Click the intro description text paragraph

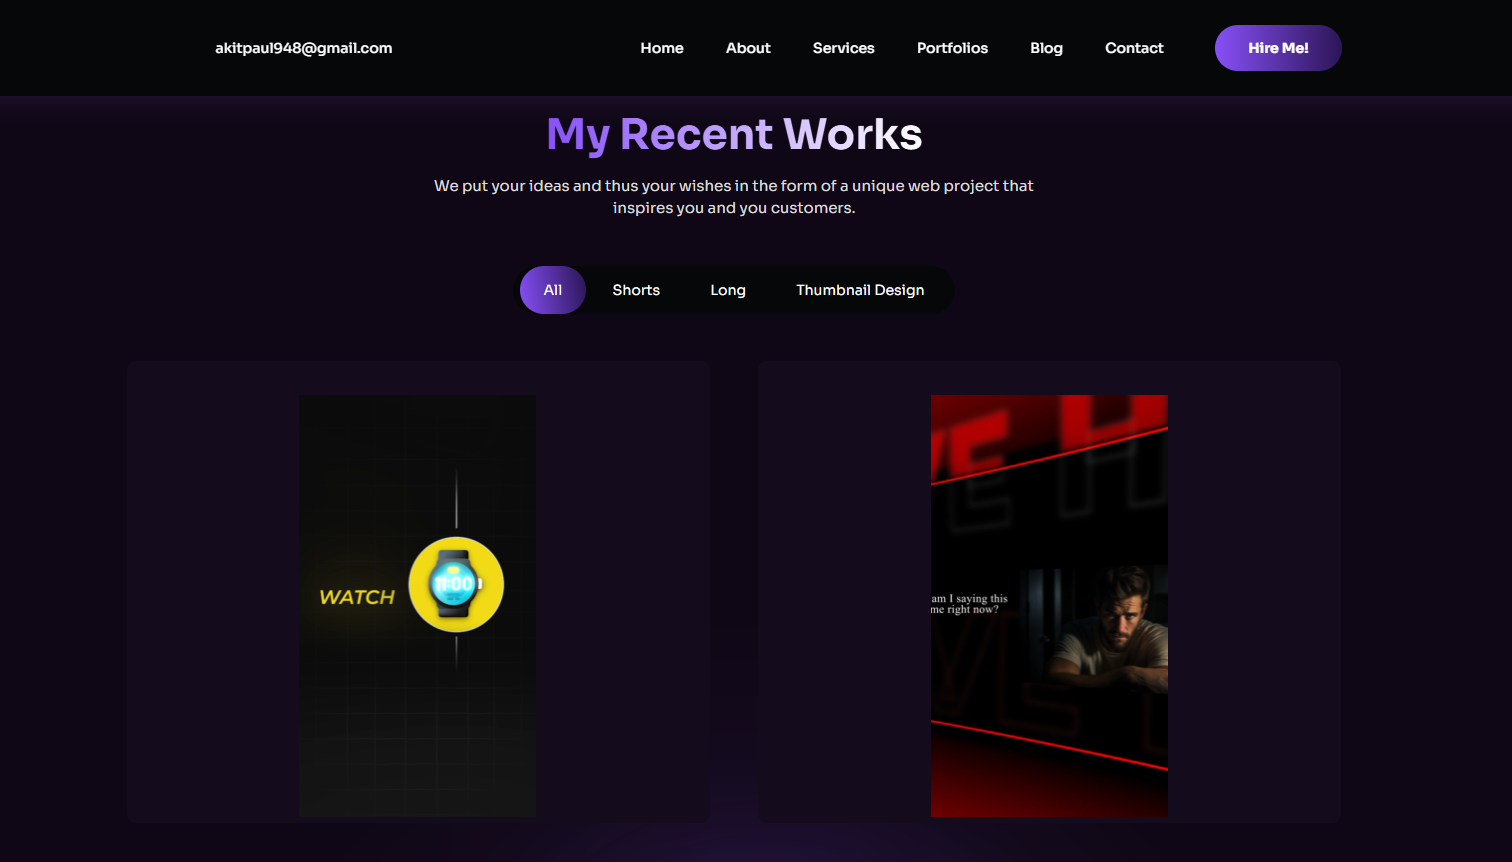[733, 196]
